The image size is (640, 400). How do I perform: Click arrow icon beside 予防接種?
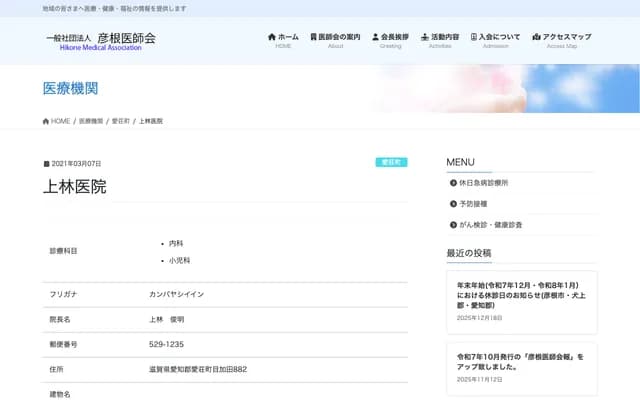coord(453,204)
